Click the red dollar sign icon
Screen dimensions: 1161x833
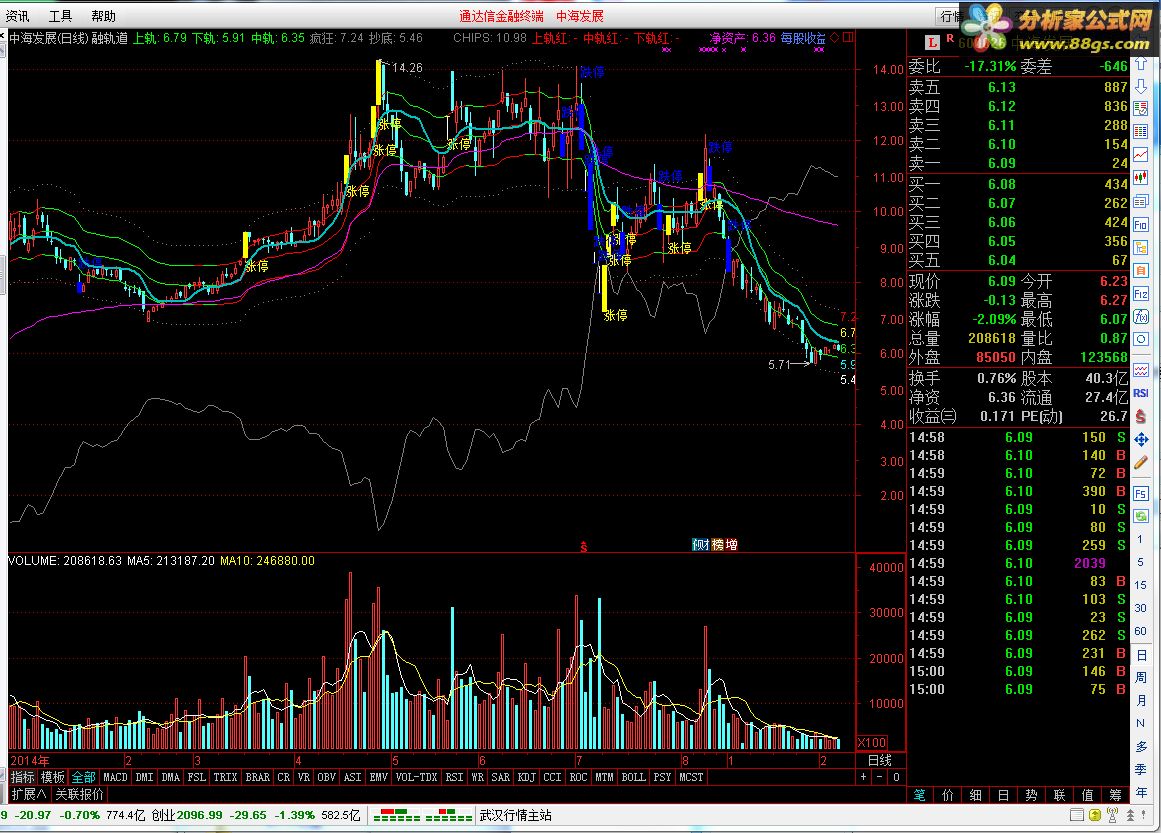click(1141, 416)
